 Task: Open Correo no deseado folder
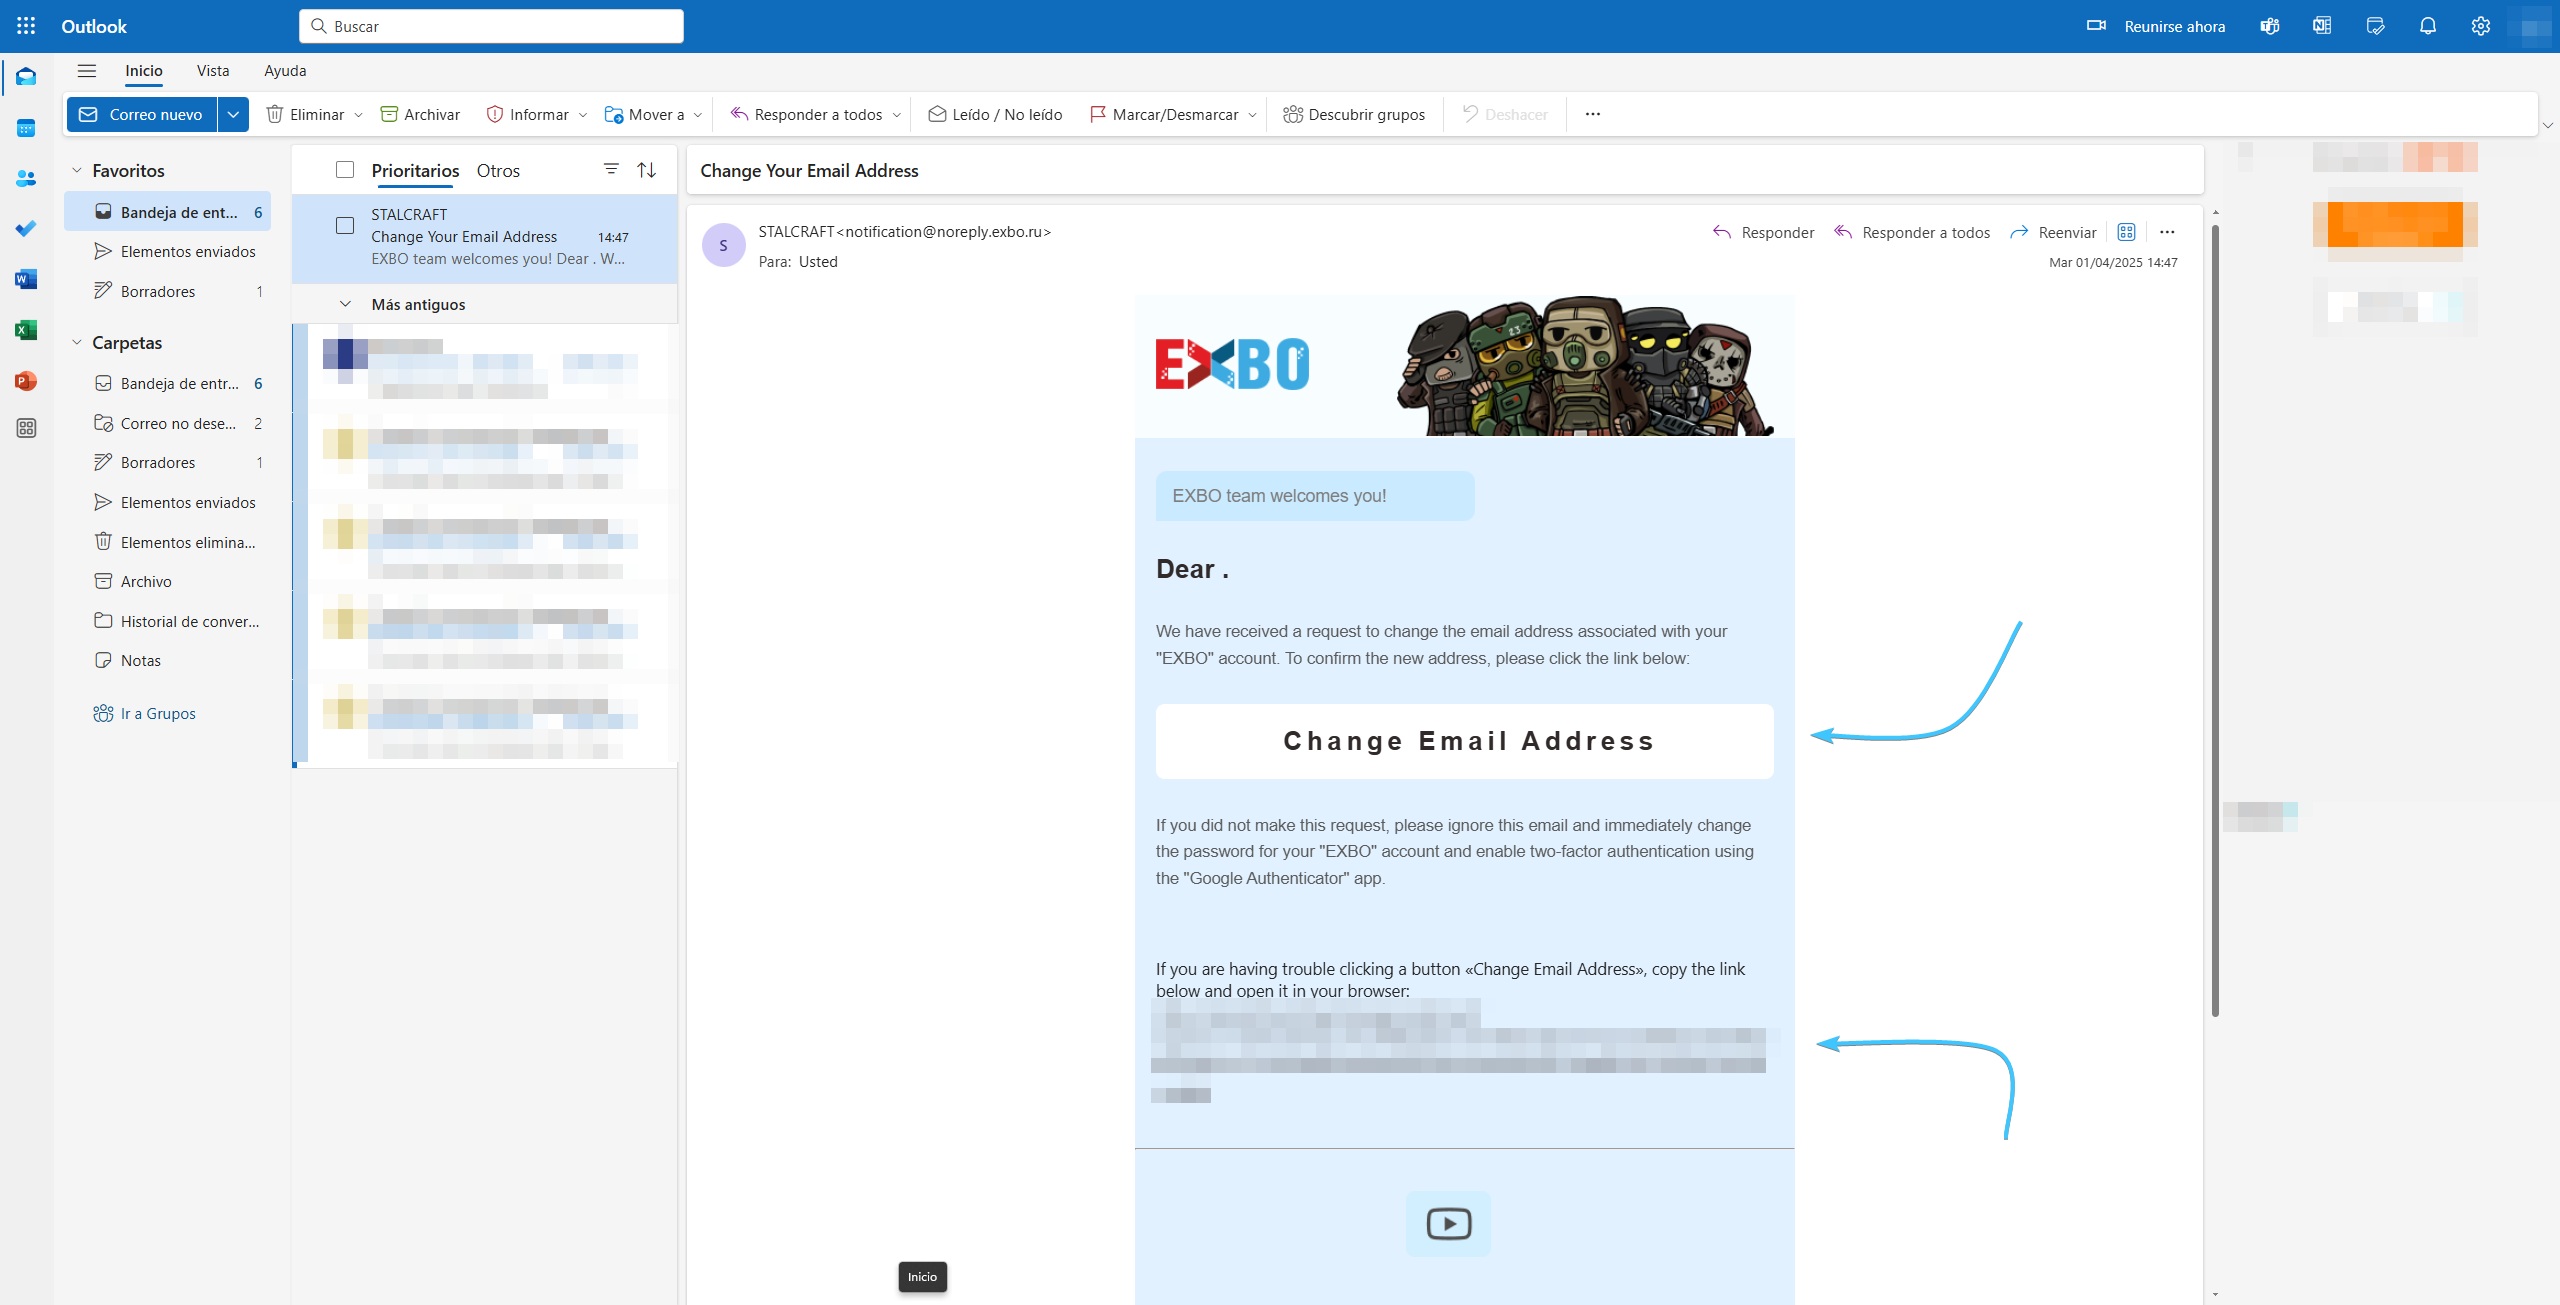point(168,423)
